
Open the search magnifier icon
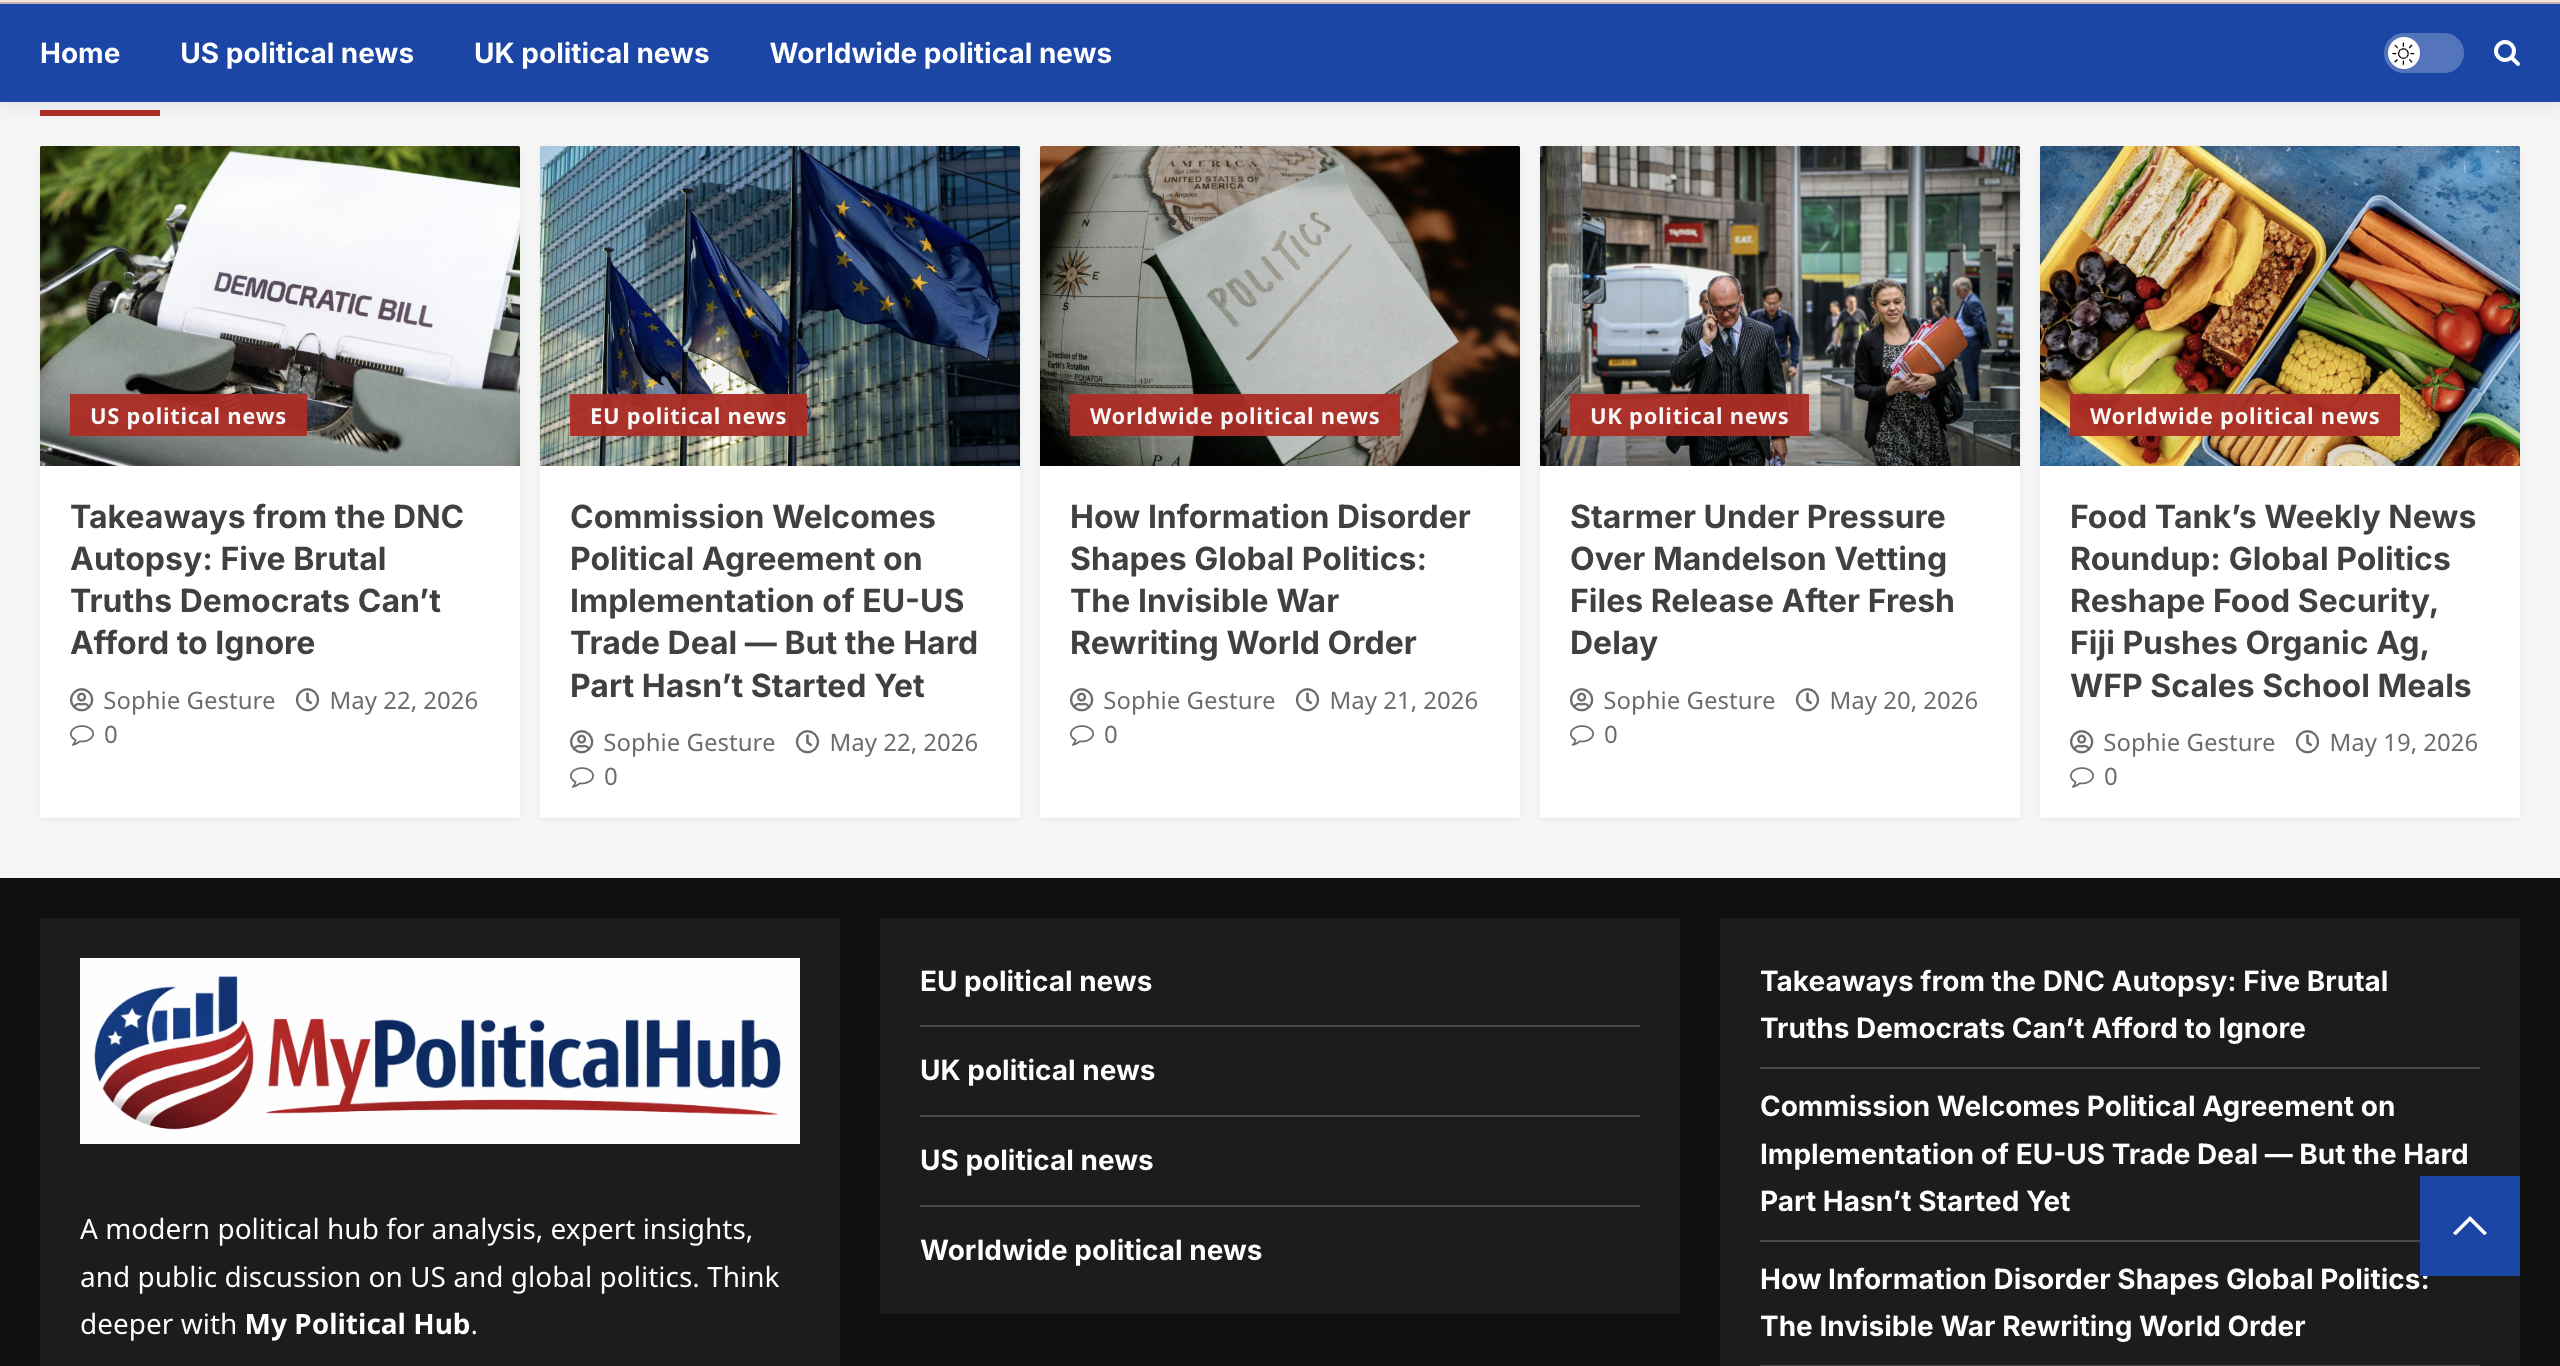pos(2506,53)
